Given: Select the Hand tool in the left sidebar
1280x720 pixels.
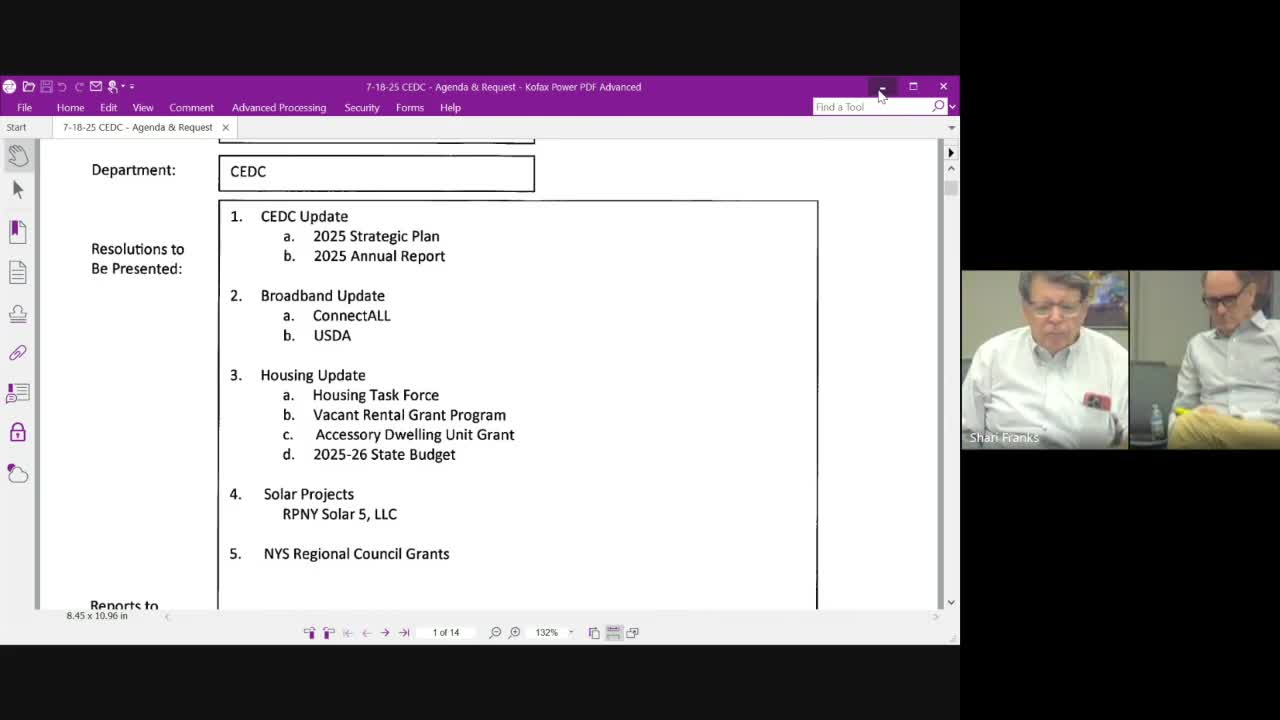Looking at the screenshot, I should (18, 155).
